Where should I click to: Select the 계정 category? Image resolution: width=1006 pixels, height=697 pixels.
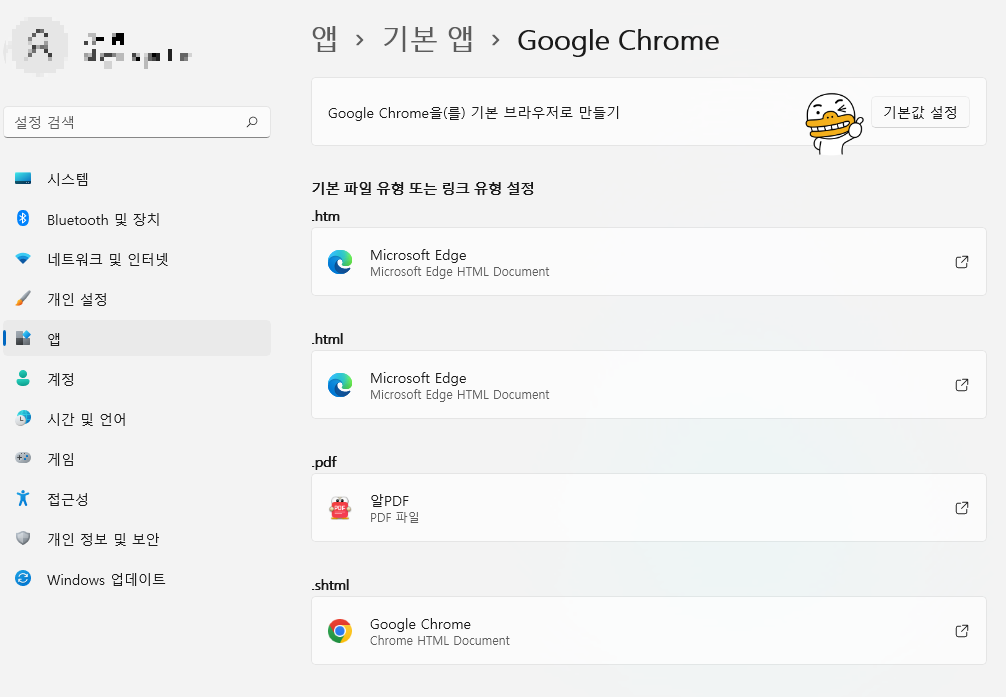coord(137,379)
